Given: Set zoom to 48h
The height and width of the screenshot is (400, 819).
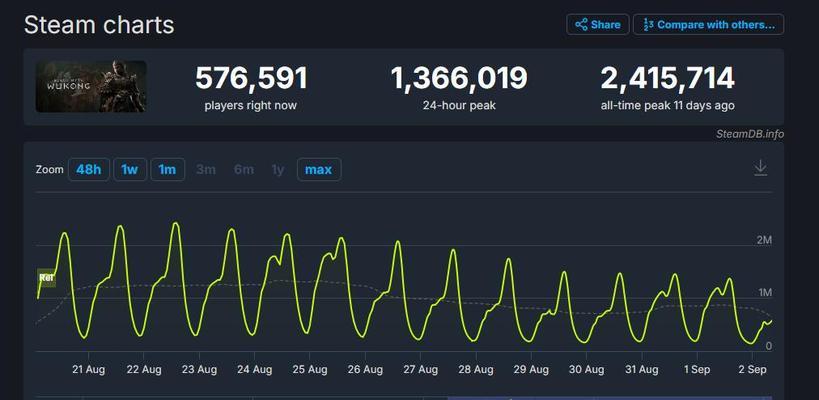Looking at the screenshot, I should point(89,170).
